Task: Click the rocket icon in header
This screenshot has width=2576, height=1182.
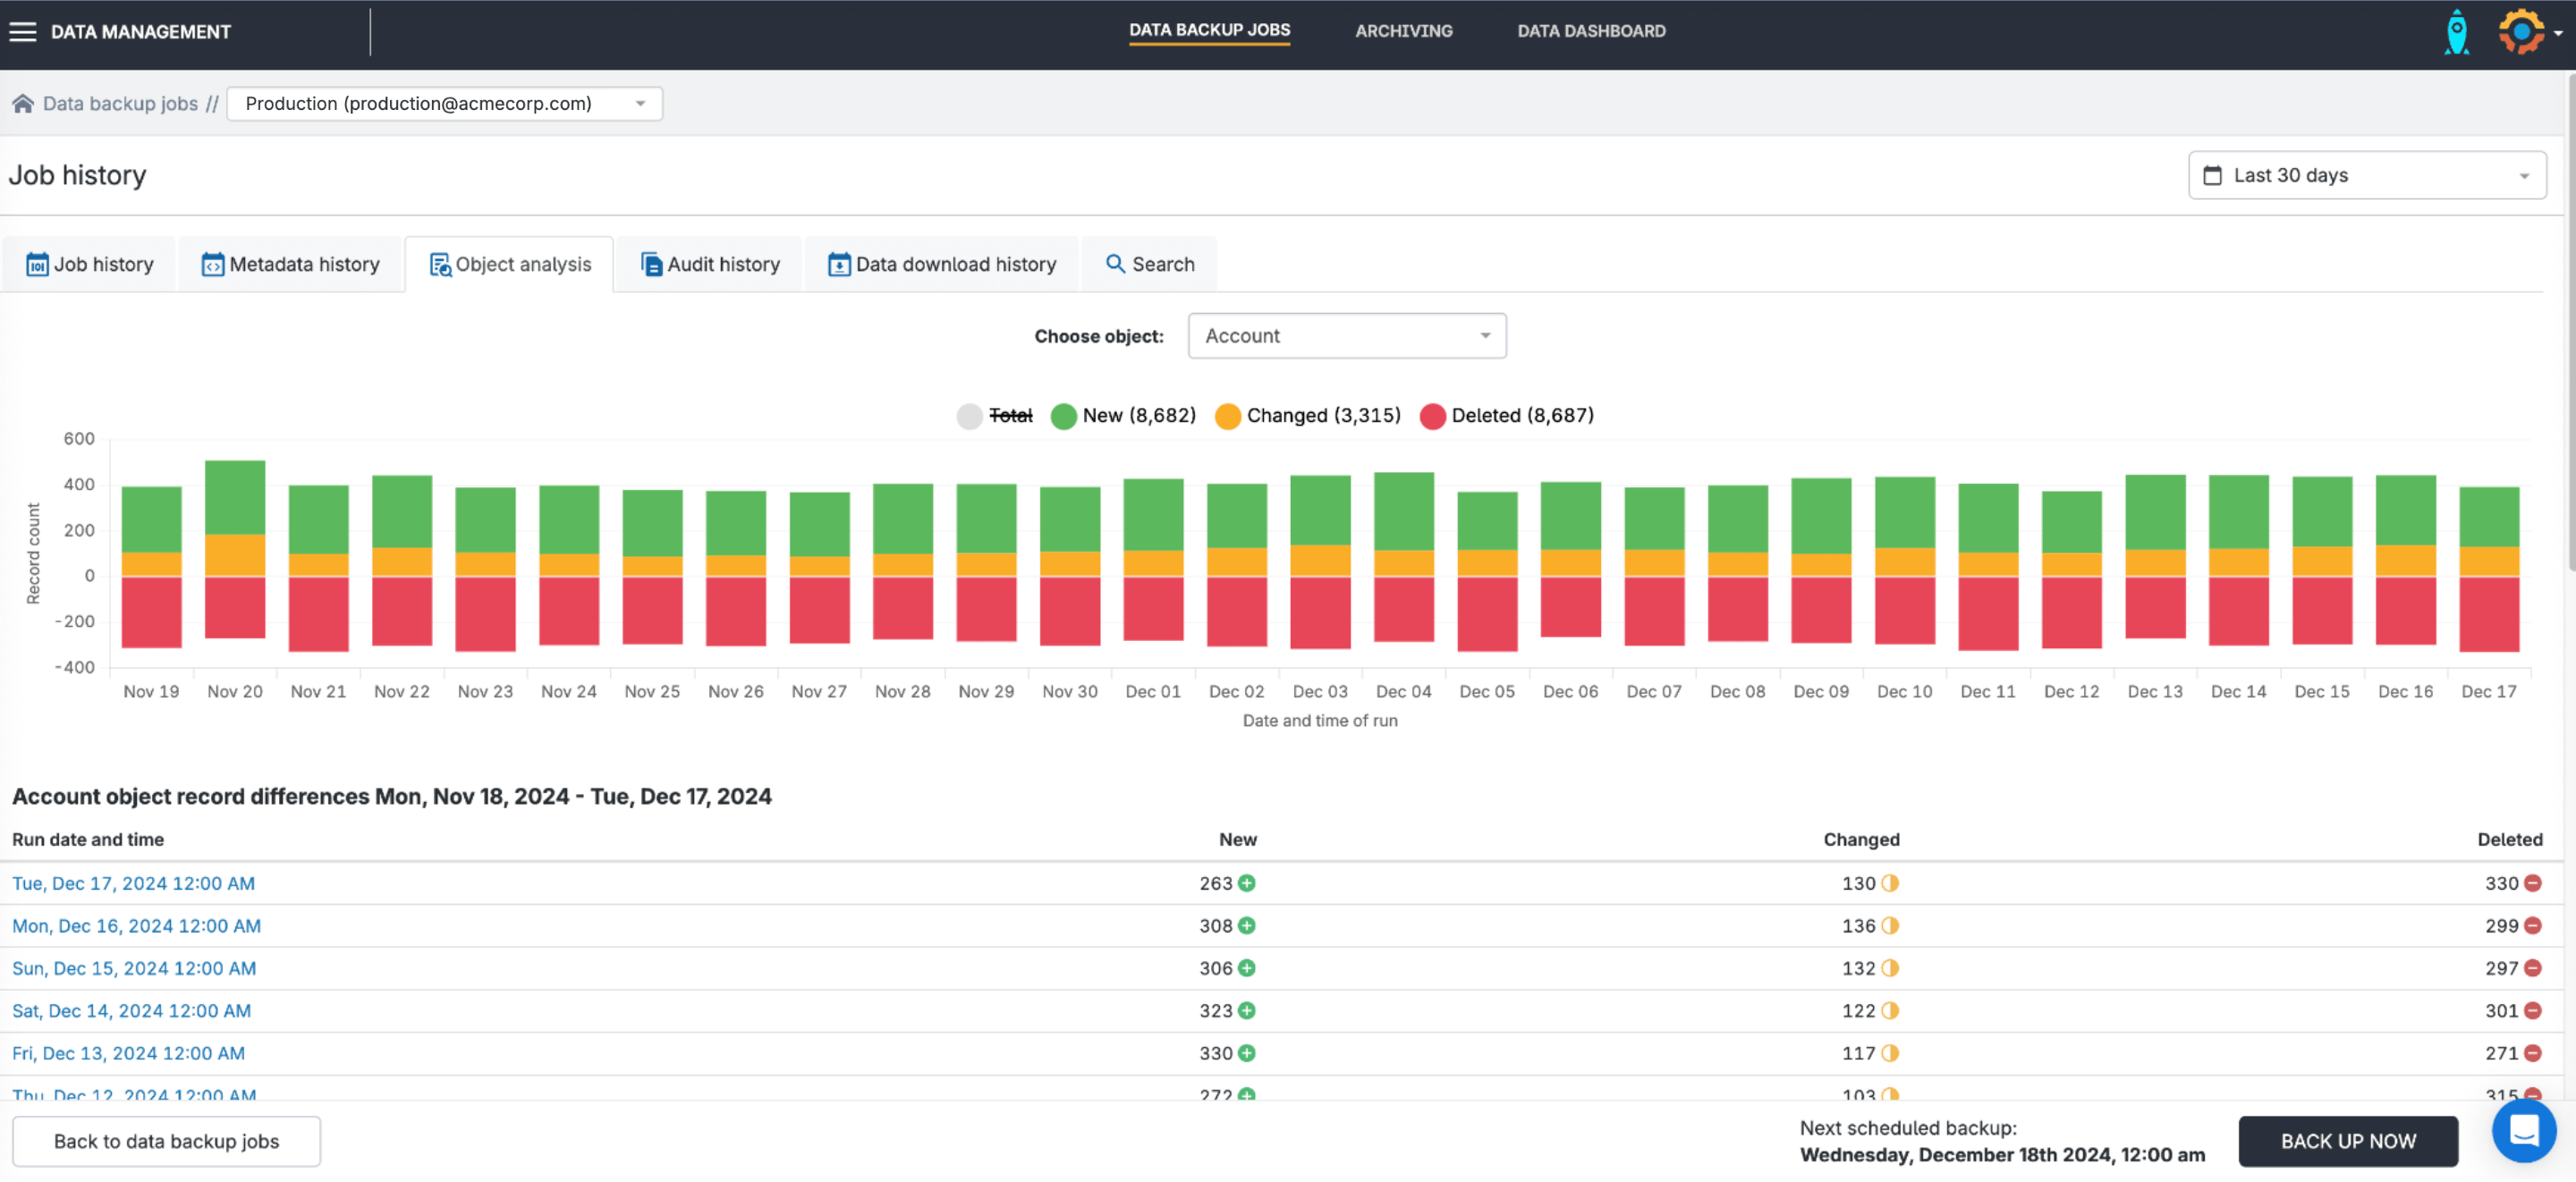Action: 2455,32
